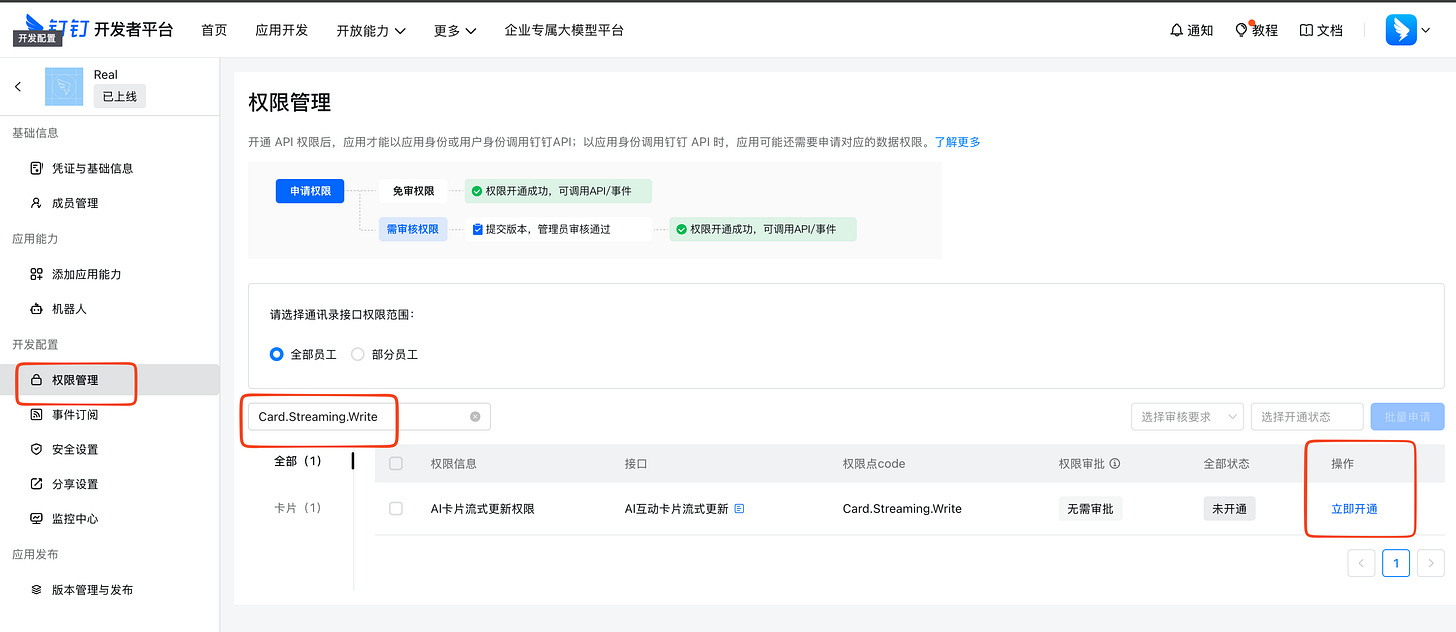The height and width of the screenshot is (632, 1456).
Task: Open the 选择开通状态 dropdown
Action: (x=1307, y=417)
